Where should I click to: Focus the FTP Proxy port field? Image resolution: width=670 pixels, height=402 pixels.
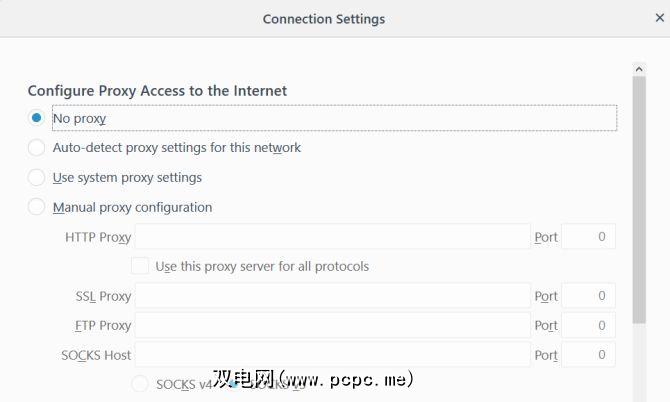tap(588, 325)
